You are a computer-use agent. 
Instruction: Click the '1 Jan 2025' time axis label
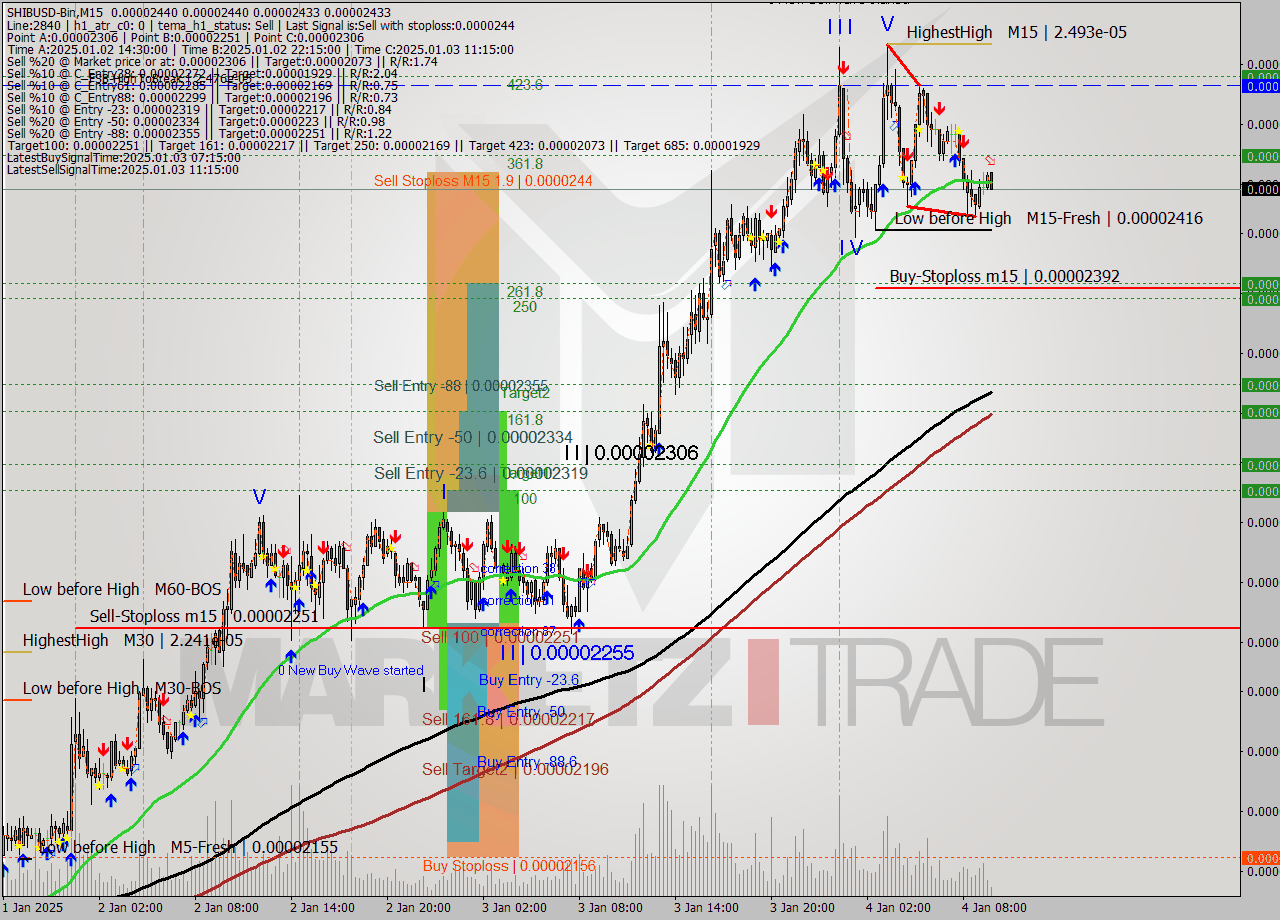point(35,908)
